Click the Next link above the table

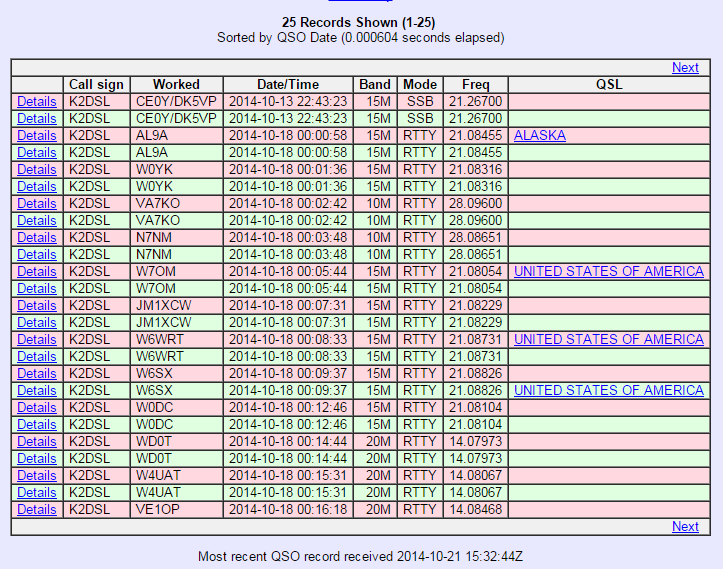[x=685, y=68]
